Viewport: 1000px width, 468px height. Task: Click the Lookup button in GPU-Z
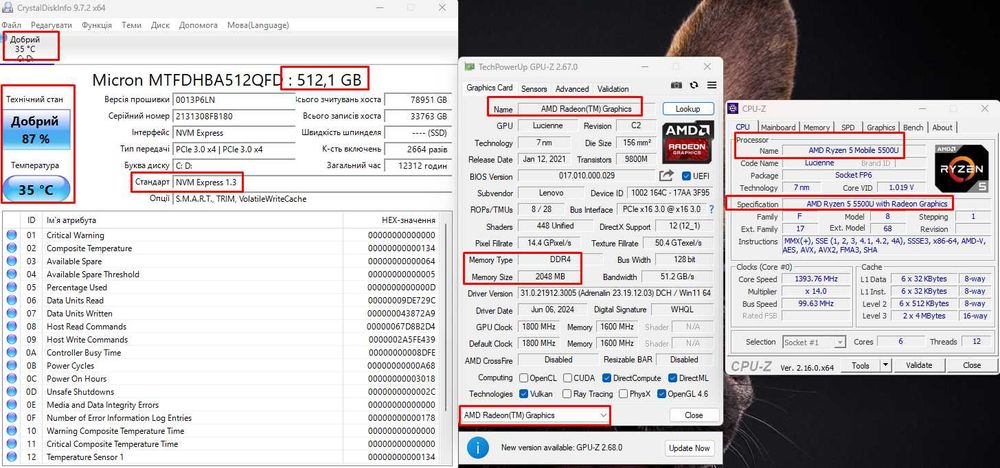pos(688,109)
